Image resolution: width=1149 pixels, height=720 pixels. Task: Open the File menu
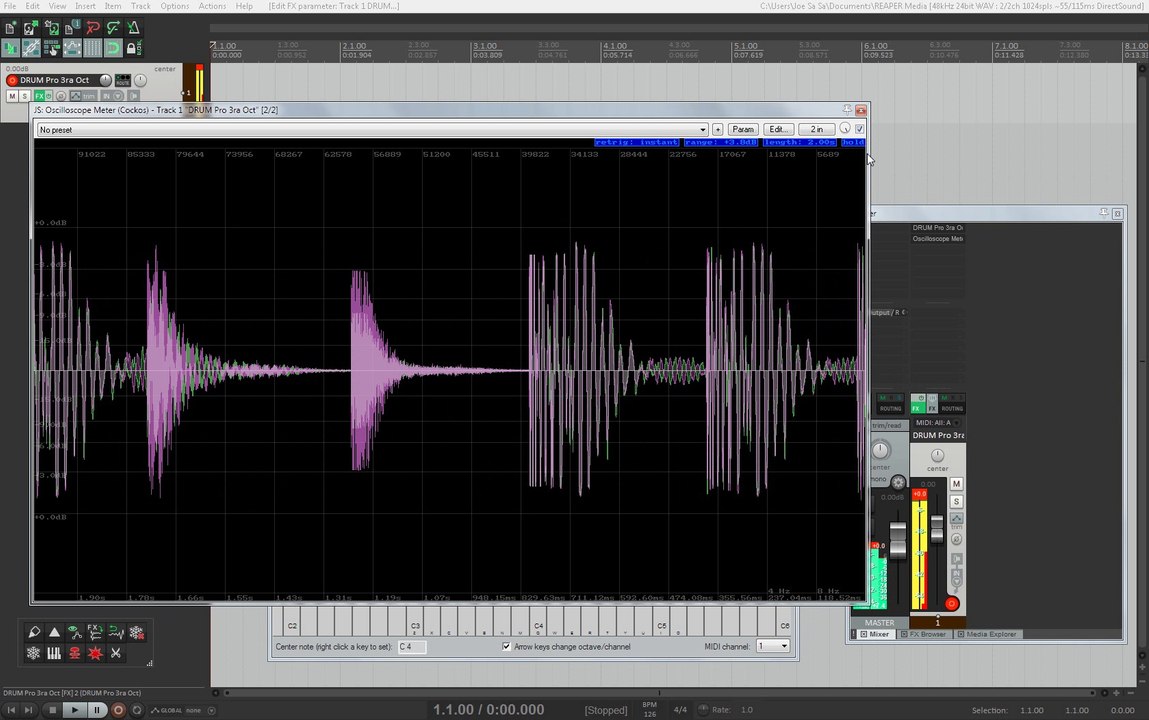(10, 6)
